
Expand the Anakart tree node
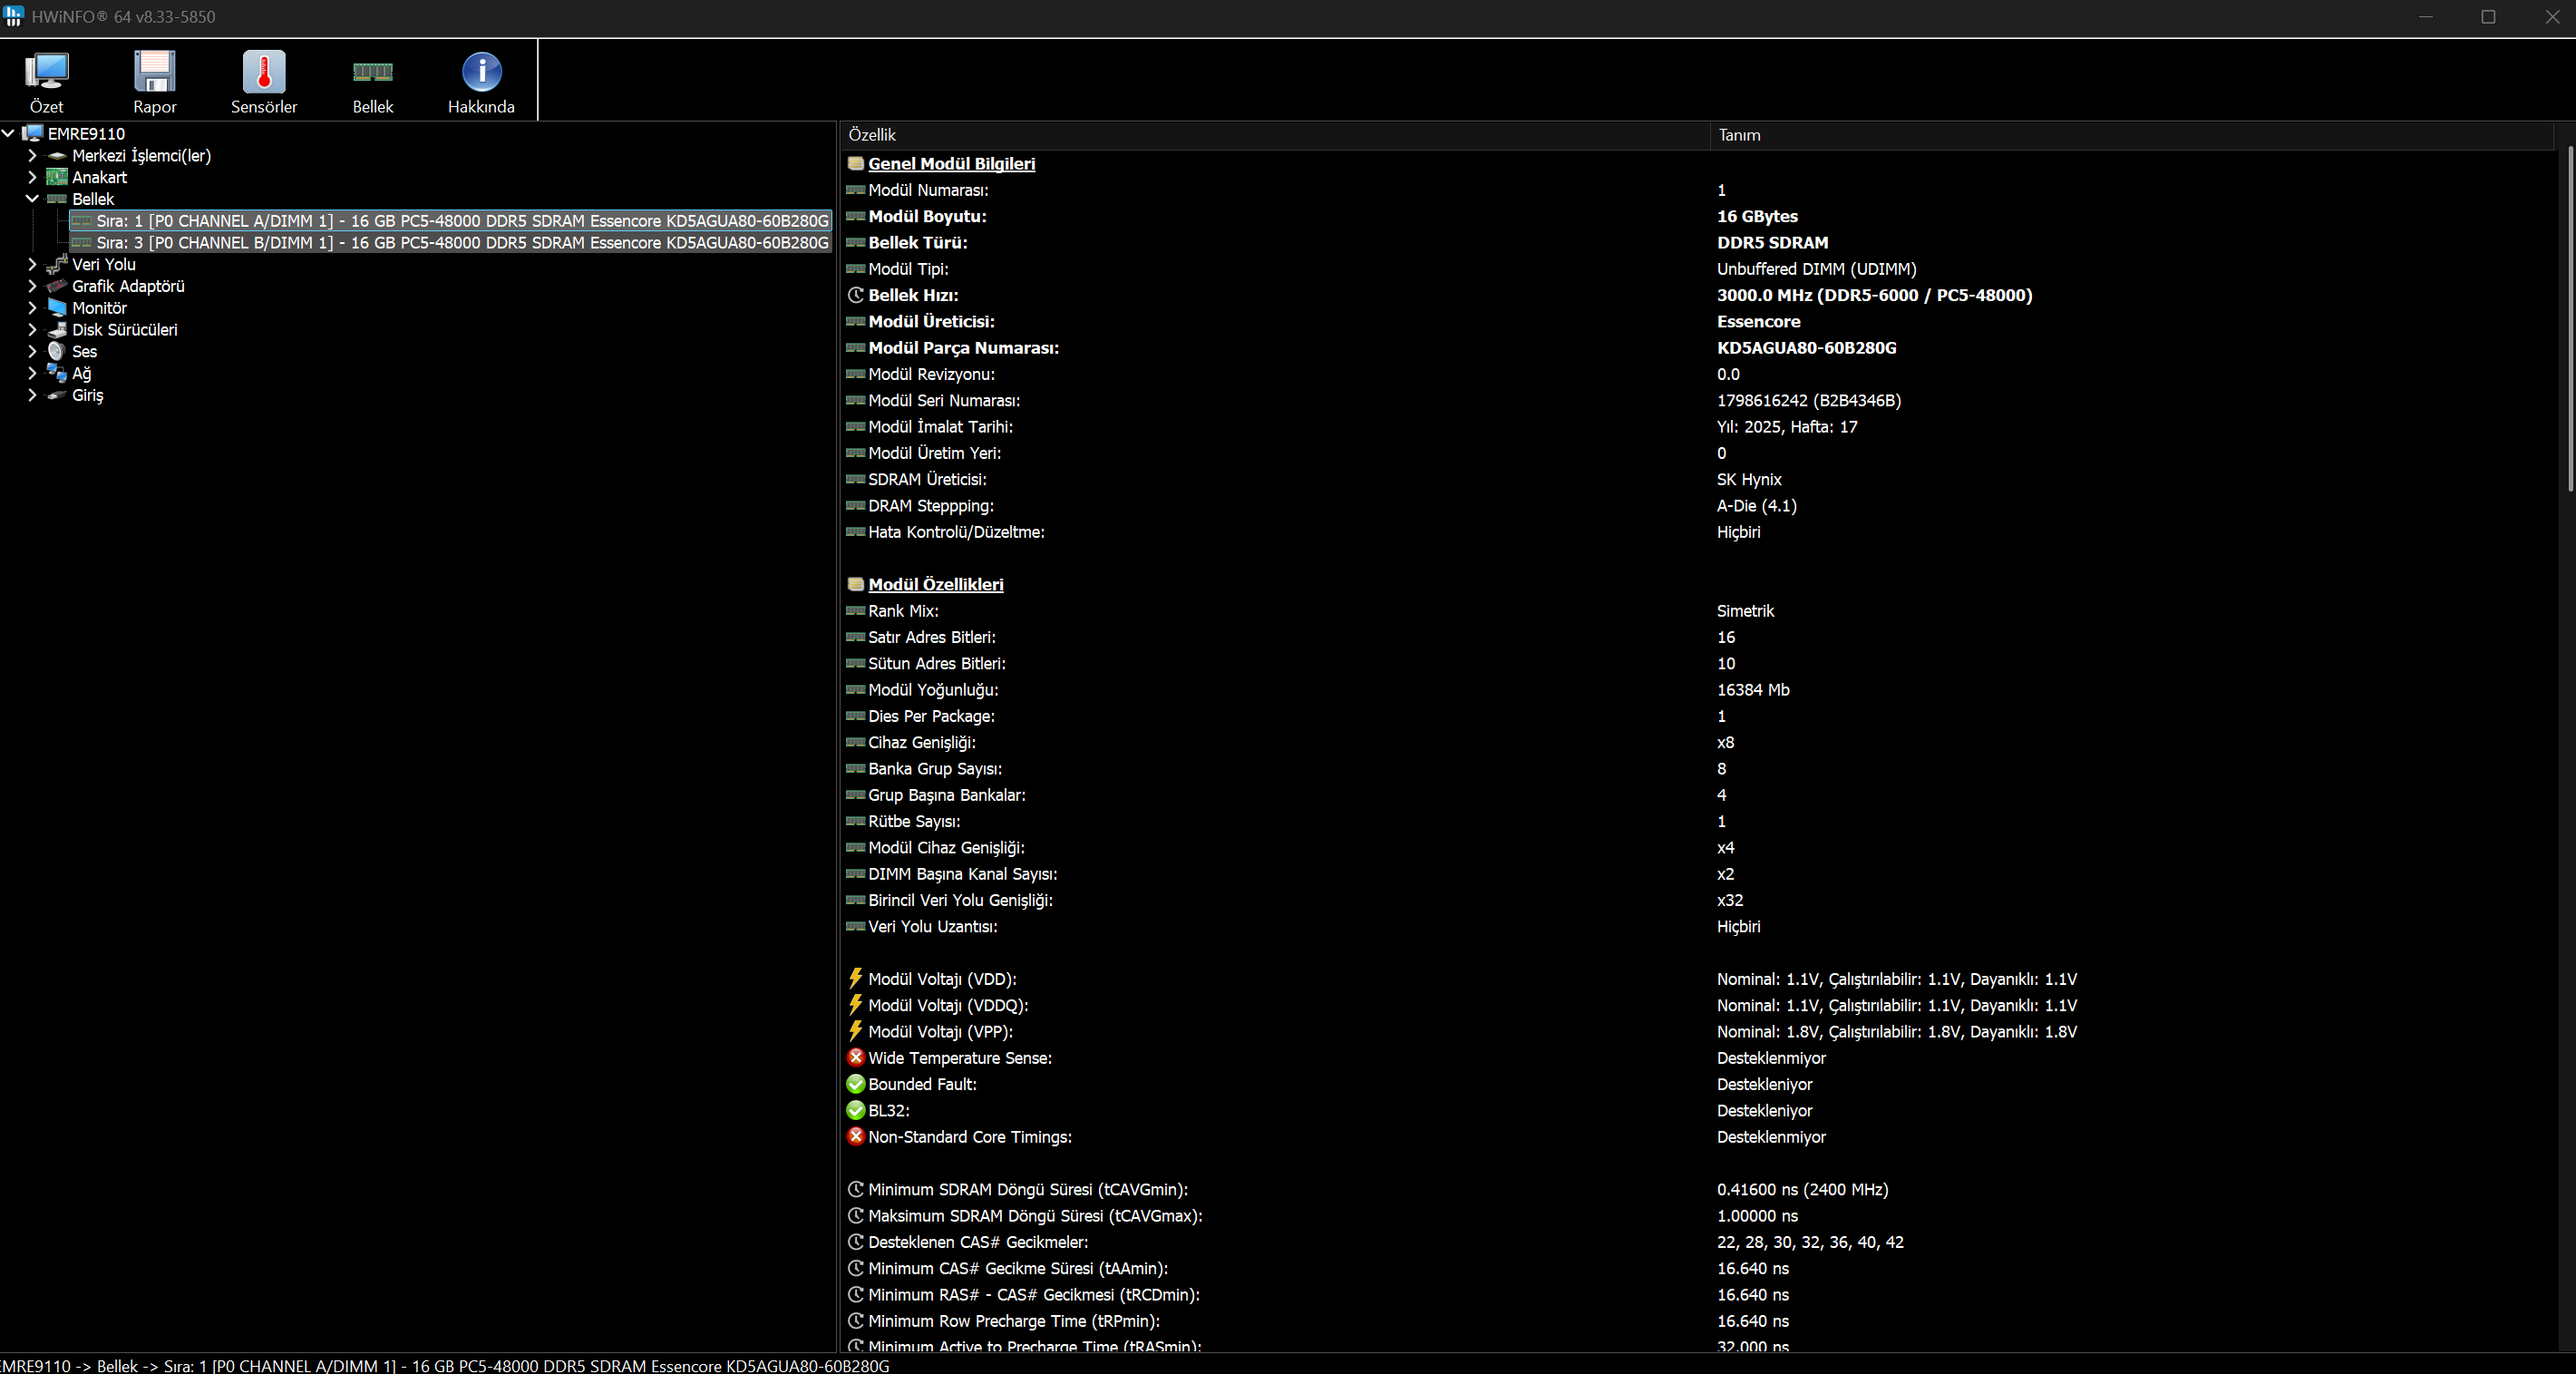pos(32,178)
